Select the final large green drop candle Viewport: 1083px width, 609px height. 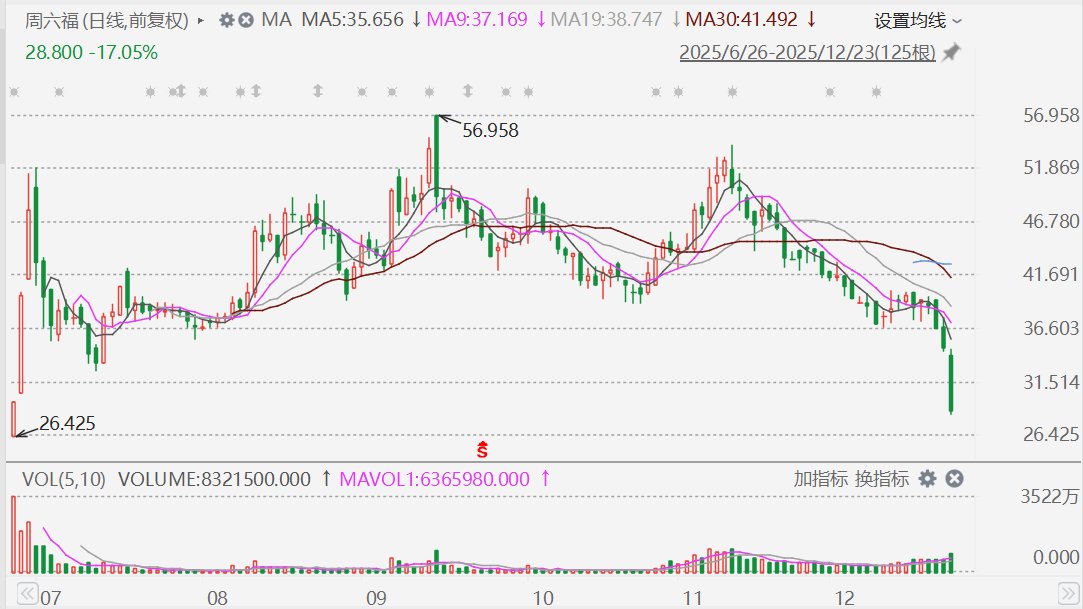(x=951, y=383)
